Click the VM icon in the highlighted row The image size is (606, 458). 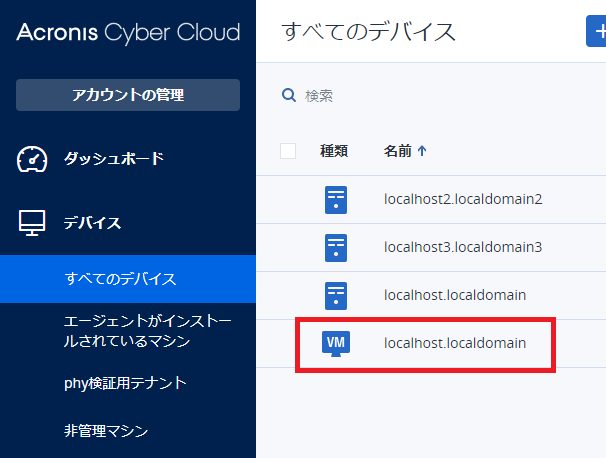pyautogui.click(x=336, y=343)
